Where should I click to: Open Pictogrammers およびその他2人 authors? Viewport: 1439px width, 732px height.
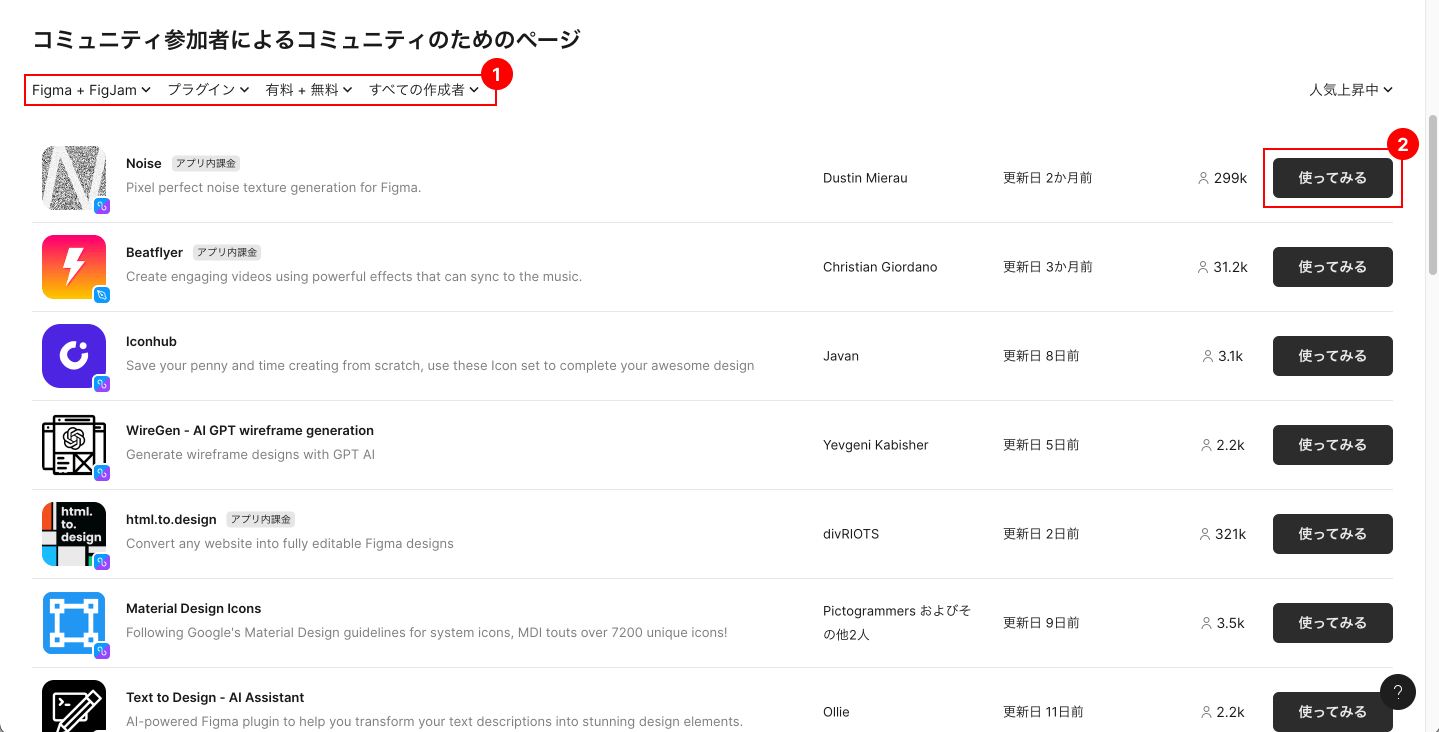897,622
